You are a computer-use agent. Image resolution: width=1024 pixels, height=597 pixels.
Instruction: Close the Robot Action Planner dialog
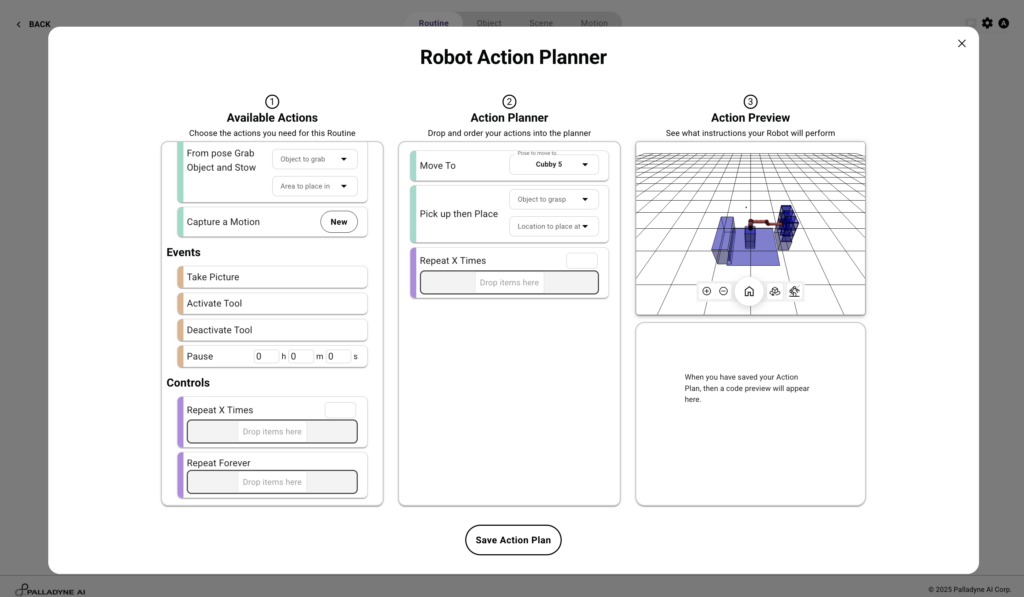(x=962, y=43)
